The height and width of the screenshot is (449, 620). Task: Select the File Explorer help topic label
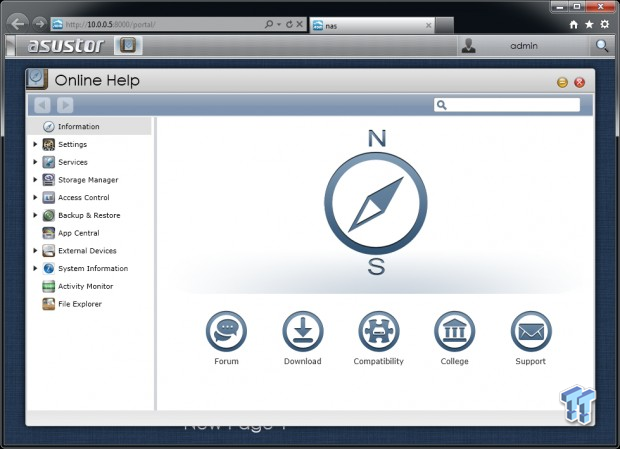pyautogui.click(x=80, y=304)
